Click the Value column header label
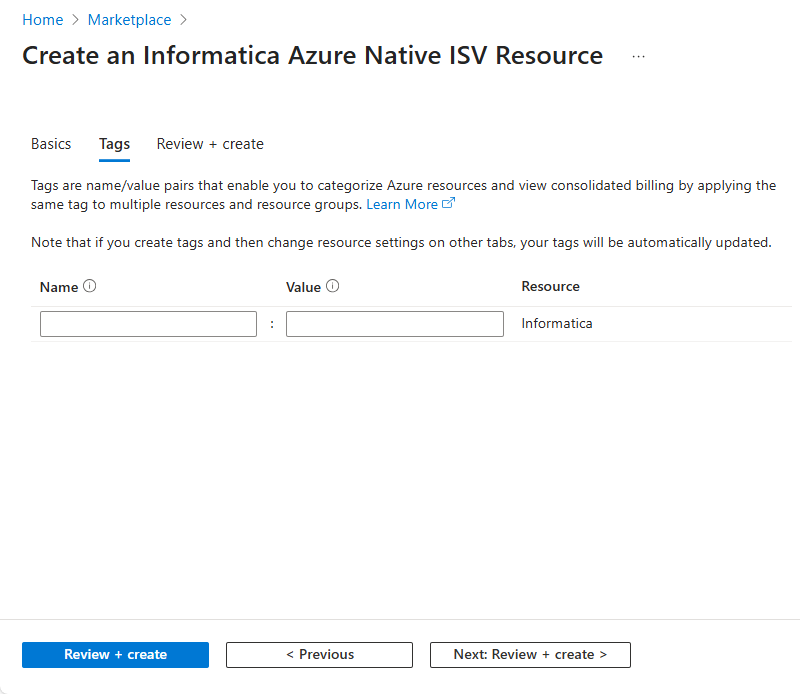This screenshot has width=800, height=694. [x=304, y=287]
